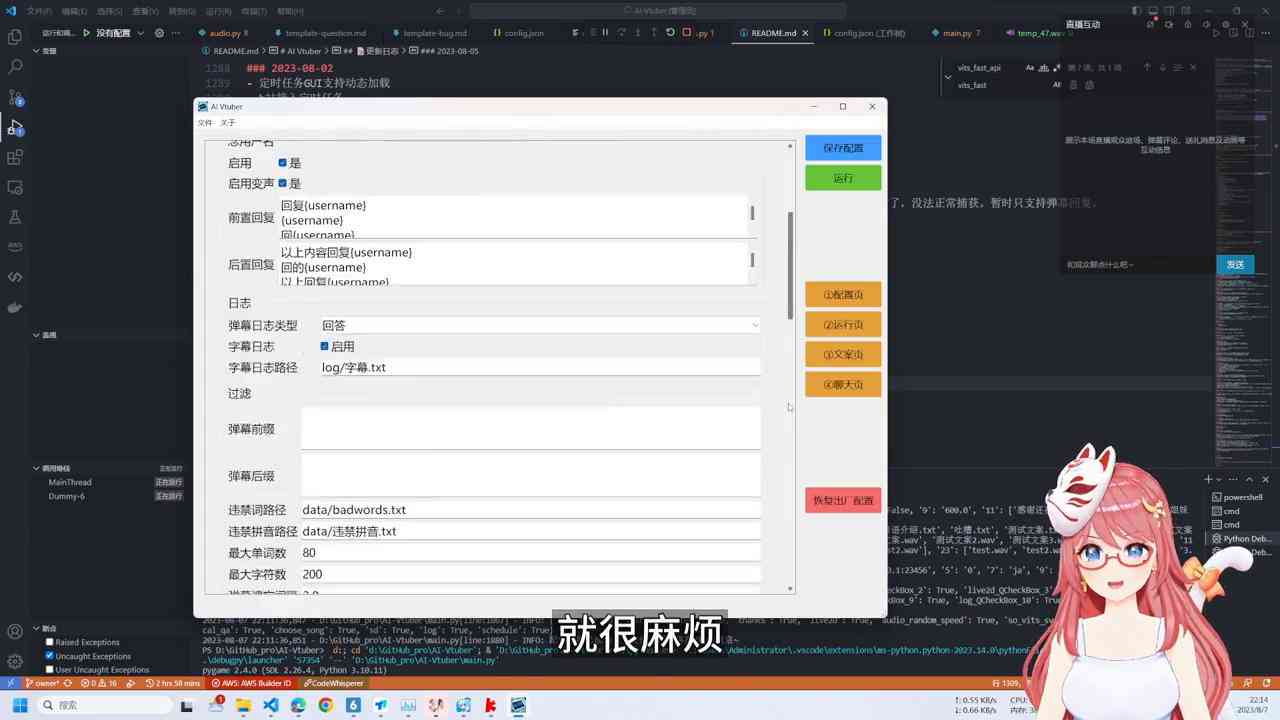
Task: Click the 最大单词数 field with 80
Action: [x=530, y=553]
